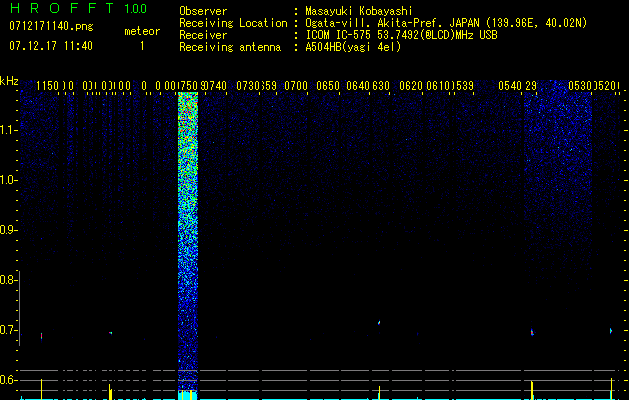Click the 0740 time label
Screen dimensions: 629x400
tap(215, 86)
